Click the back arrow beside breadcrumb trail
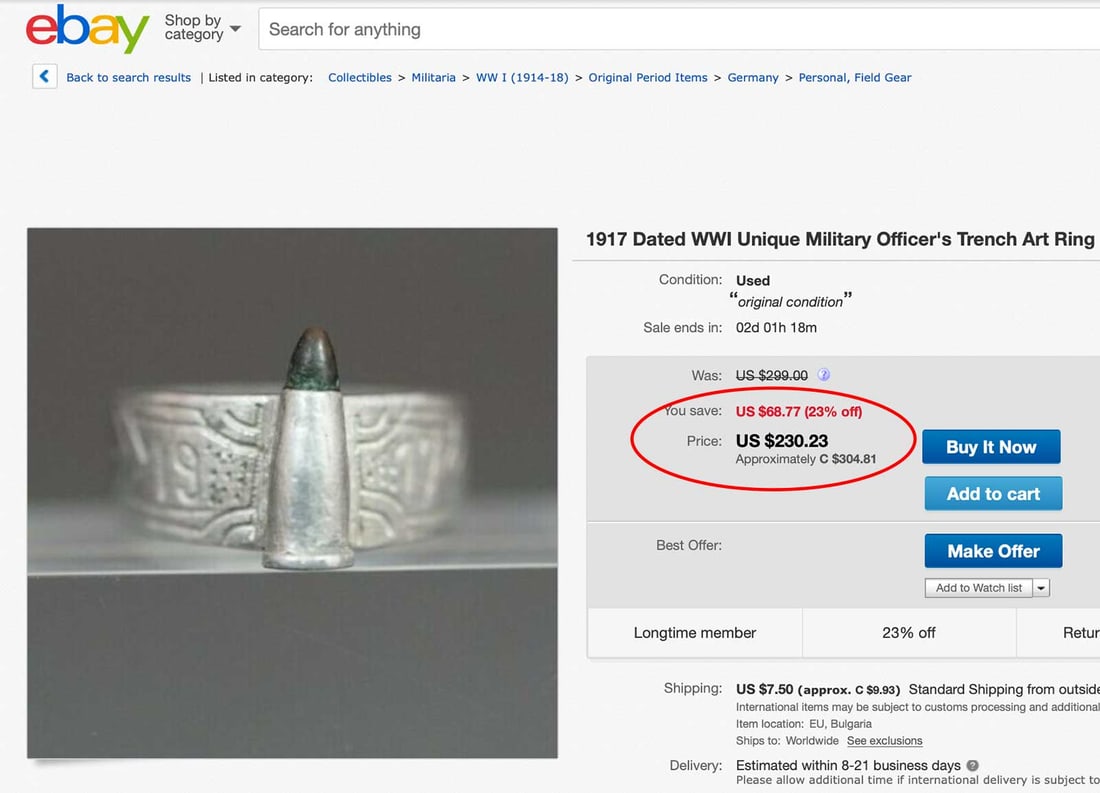This screenshot has height=793, width=1100. pos(44,76)
